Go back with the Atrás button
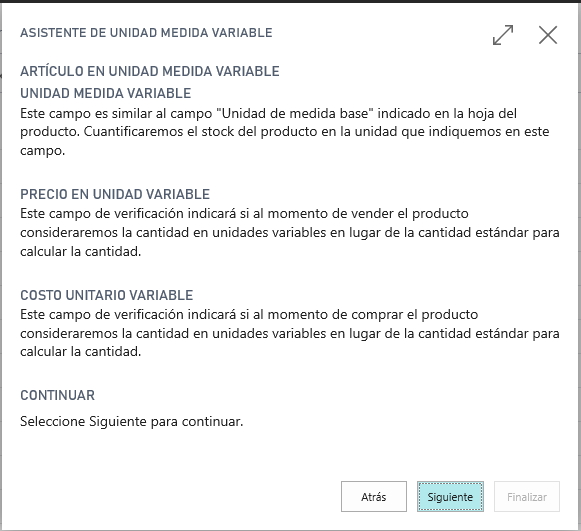The image size is (581, 531). 374,497
